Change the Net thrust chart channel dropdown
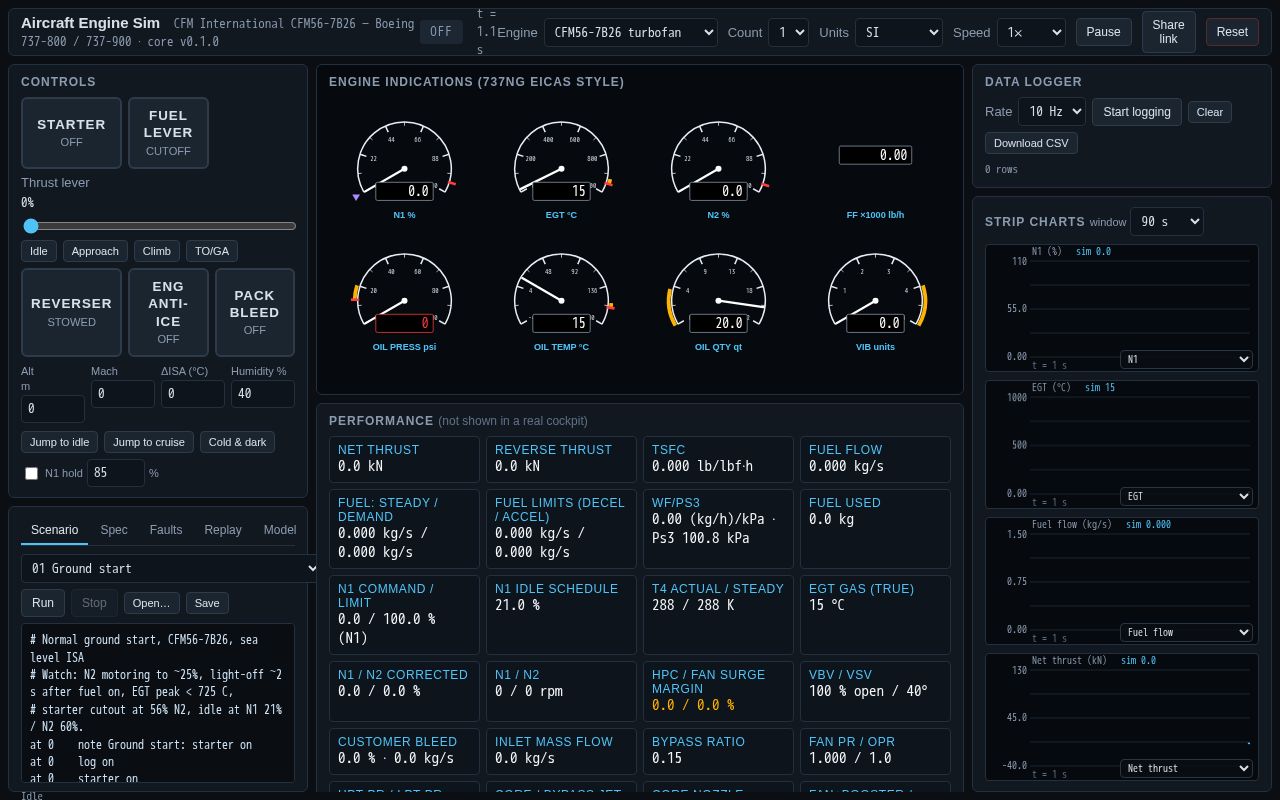 point(1186,768)
